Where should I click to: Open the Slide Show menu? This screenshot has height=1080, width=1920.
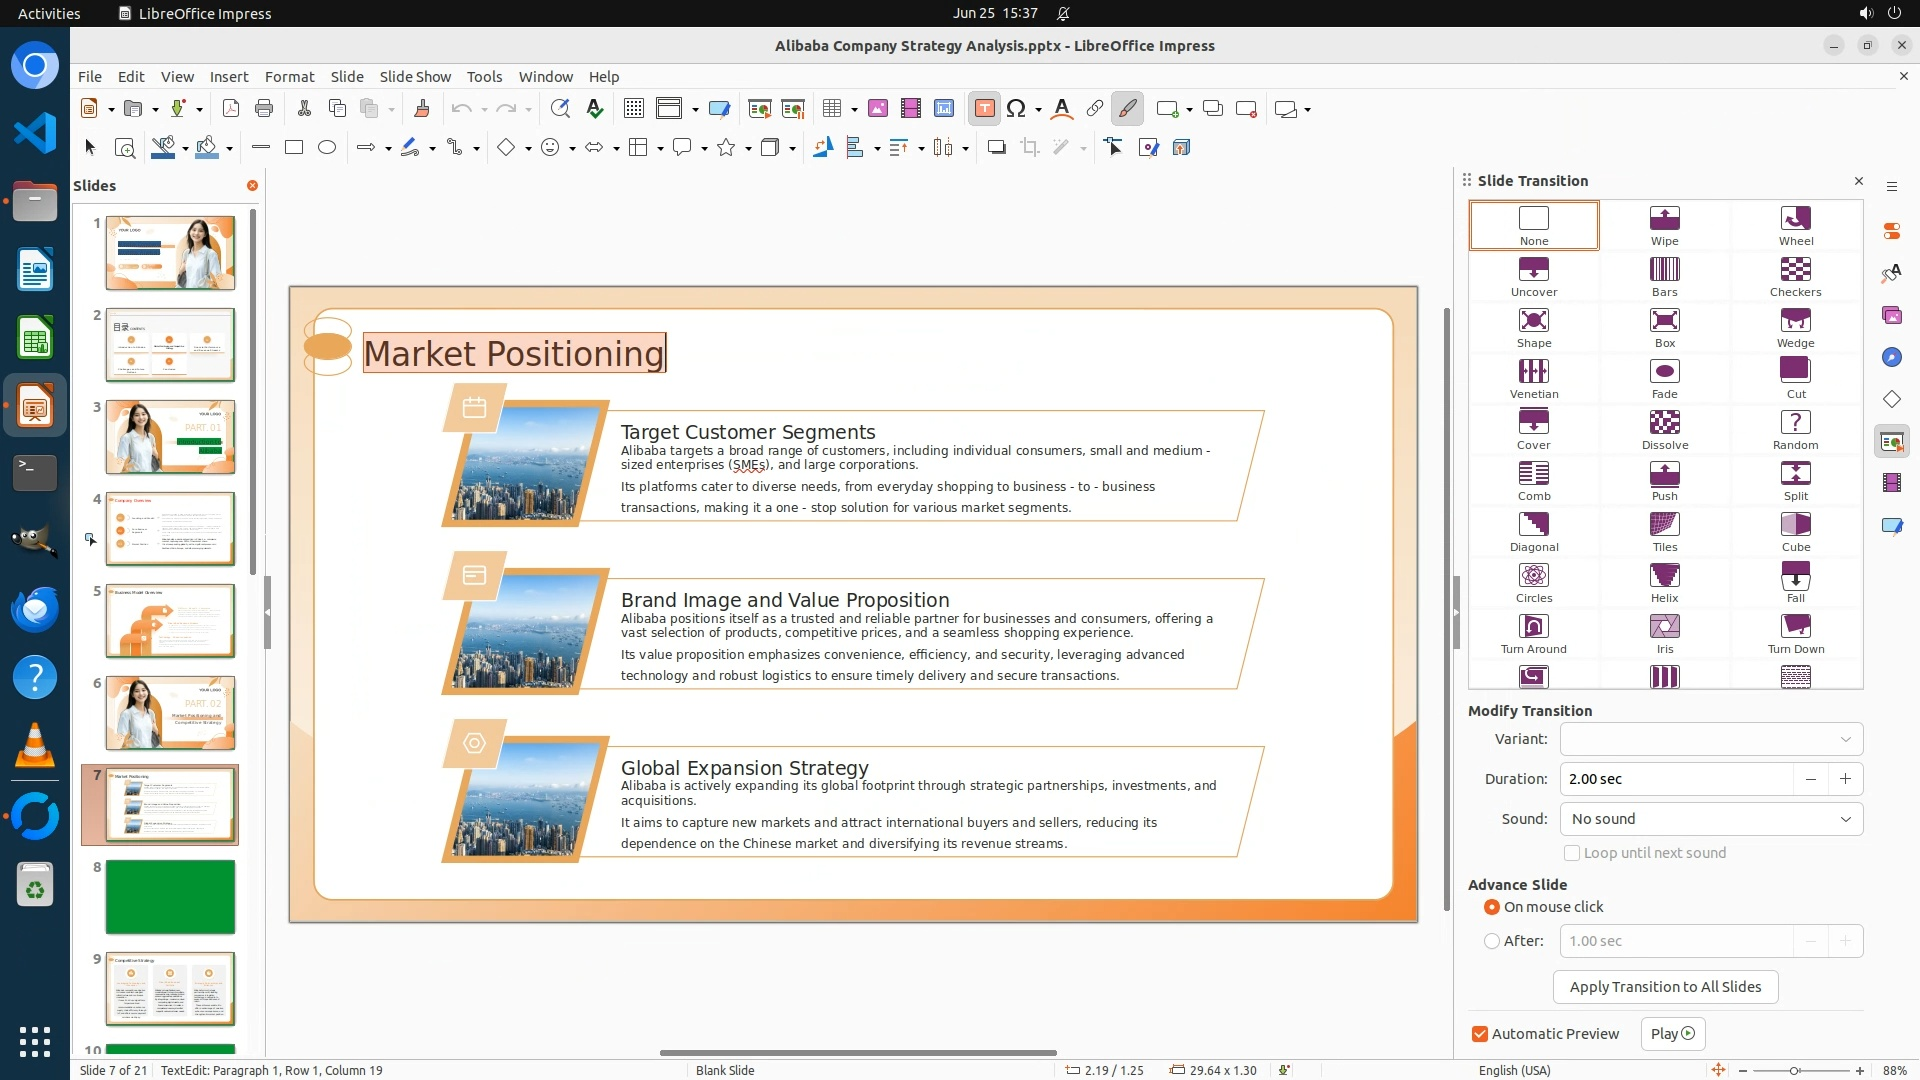pos(415,77)
